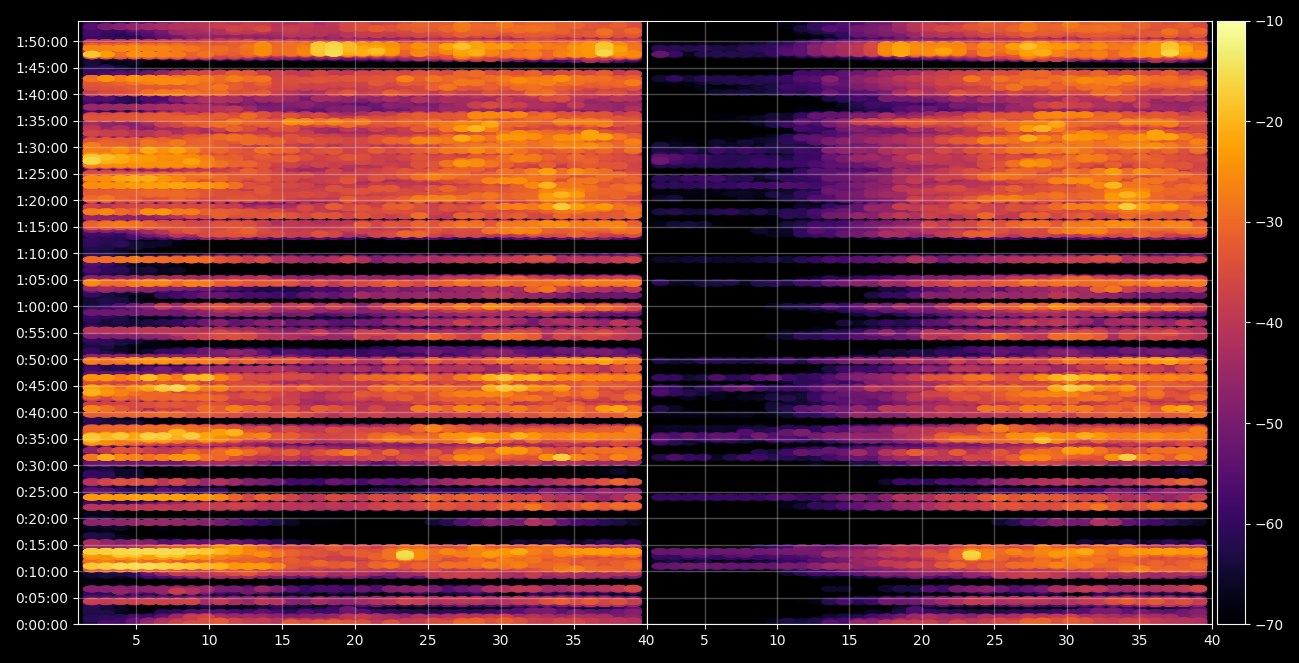Click x-axis label 5 under right heatmap
Screen dimensions: 1299x663
tap(704, 641)
